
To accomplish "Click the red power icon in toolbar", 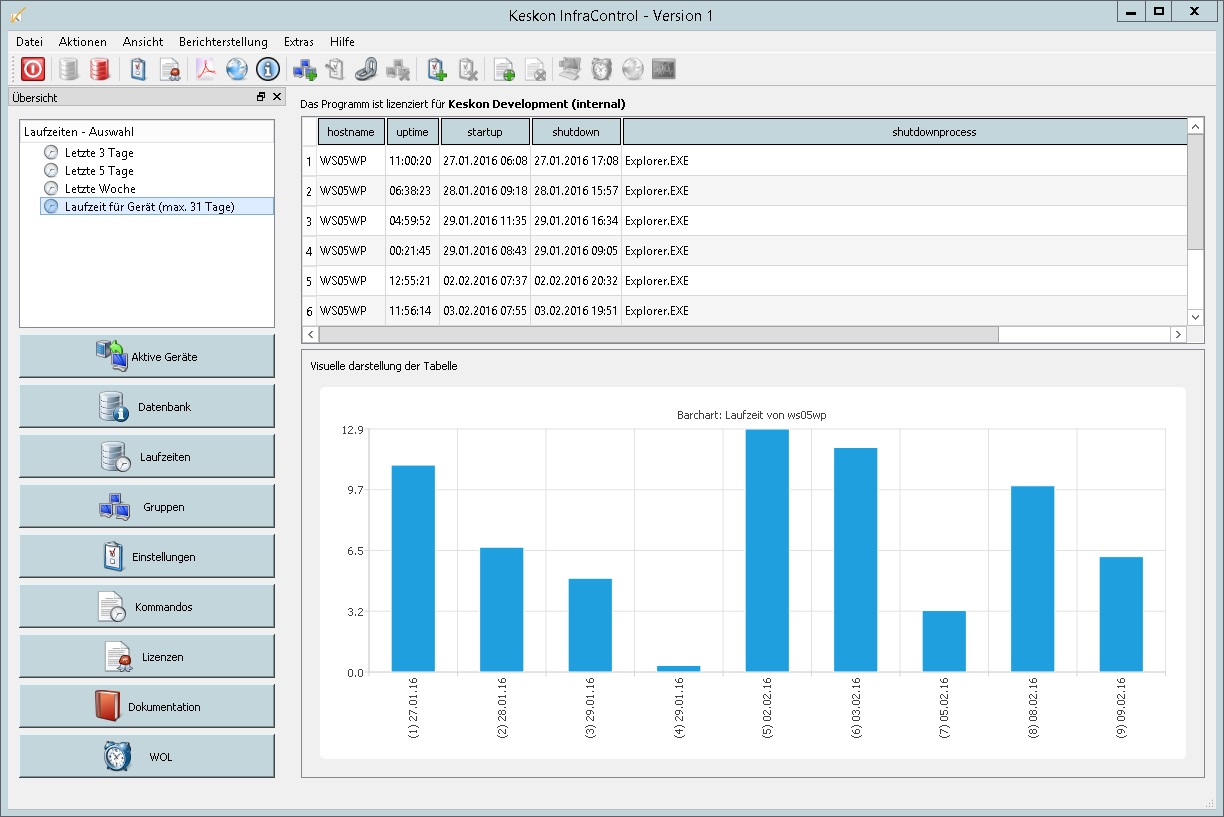I will [33, 69].
